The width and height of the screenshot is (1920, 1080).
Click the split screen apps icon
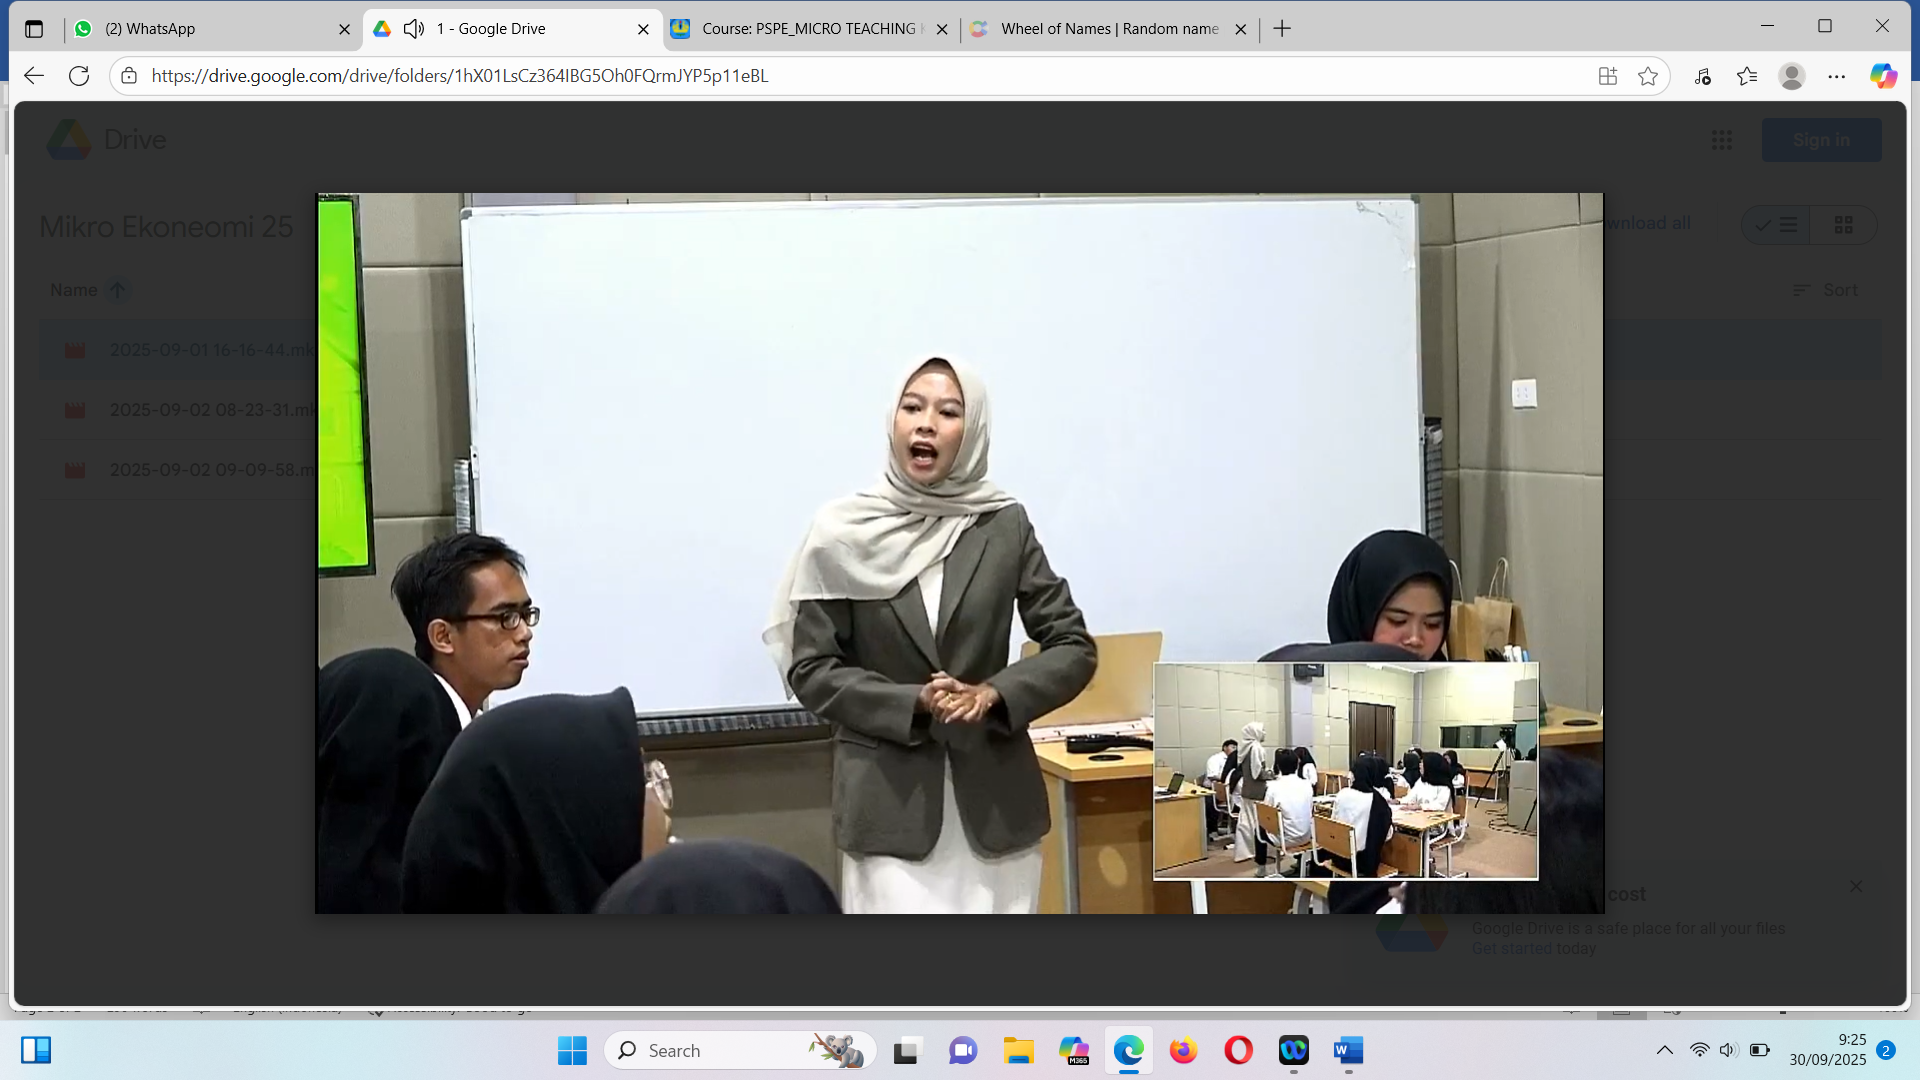pos(1608,76)
